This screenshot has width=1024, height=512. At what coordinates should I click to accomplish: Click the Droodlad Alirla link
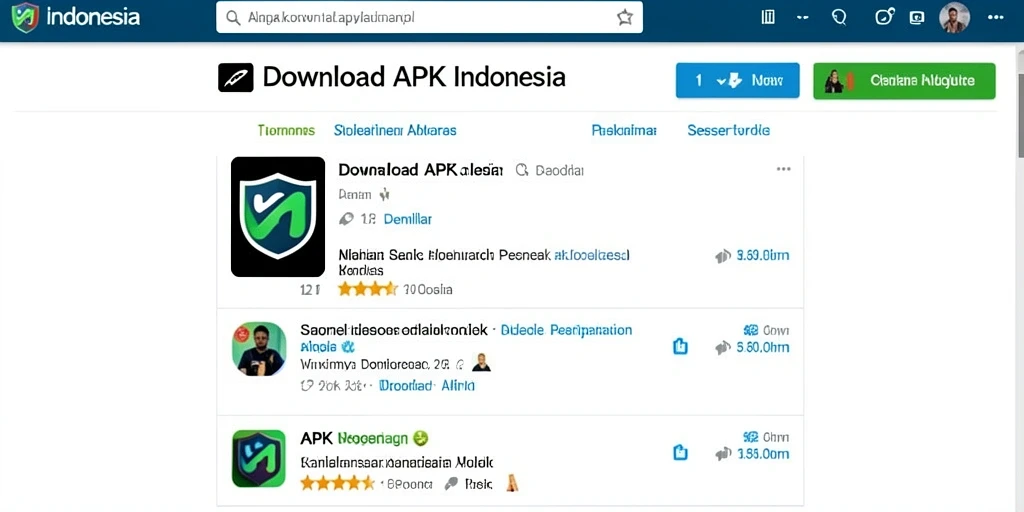click(x=427, y=385)
